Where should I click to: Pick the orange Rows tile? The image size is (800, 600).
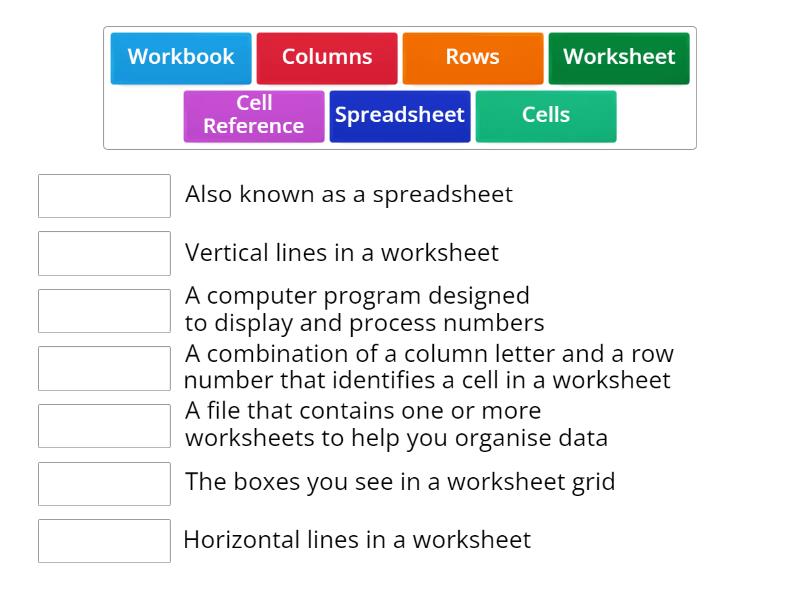473,58
